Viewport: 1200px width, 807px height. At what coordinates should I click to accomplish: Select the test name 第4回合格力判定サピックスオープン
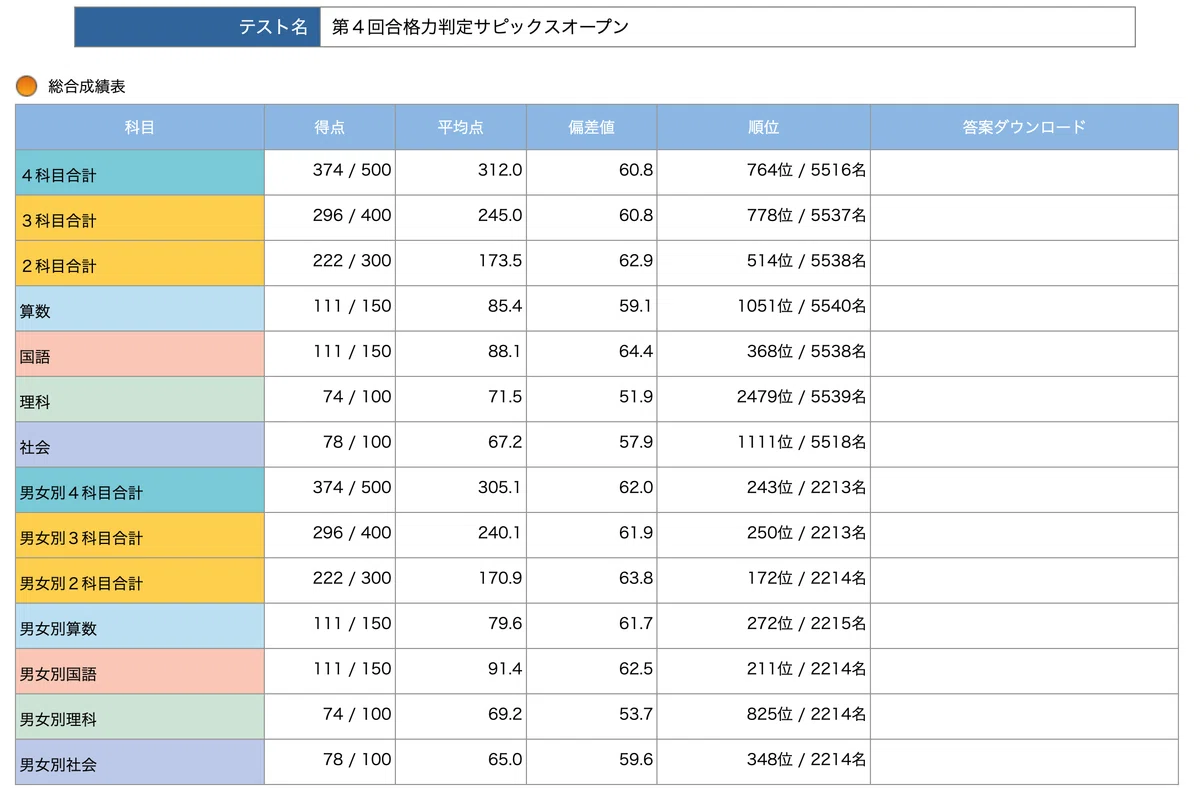point(480,27)
